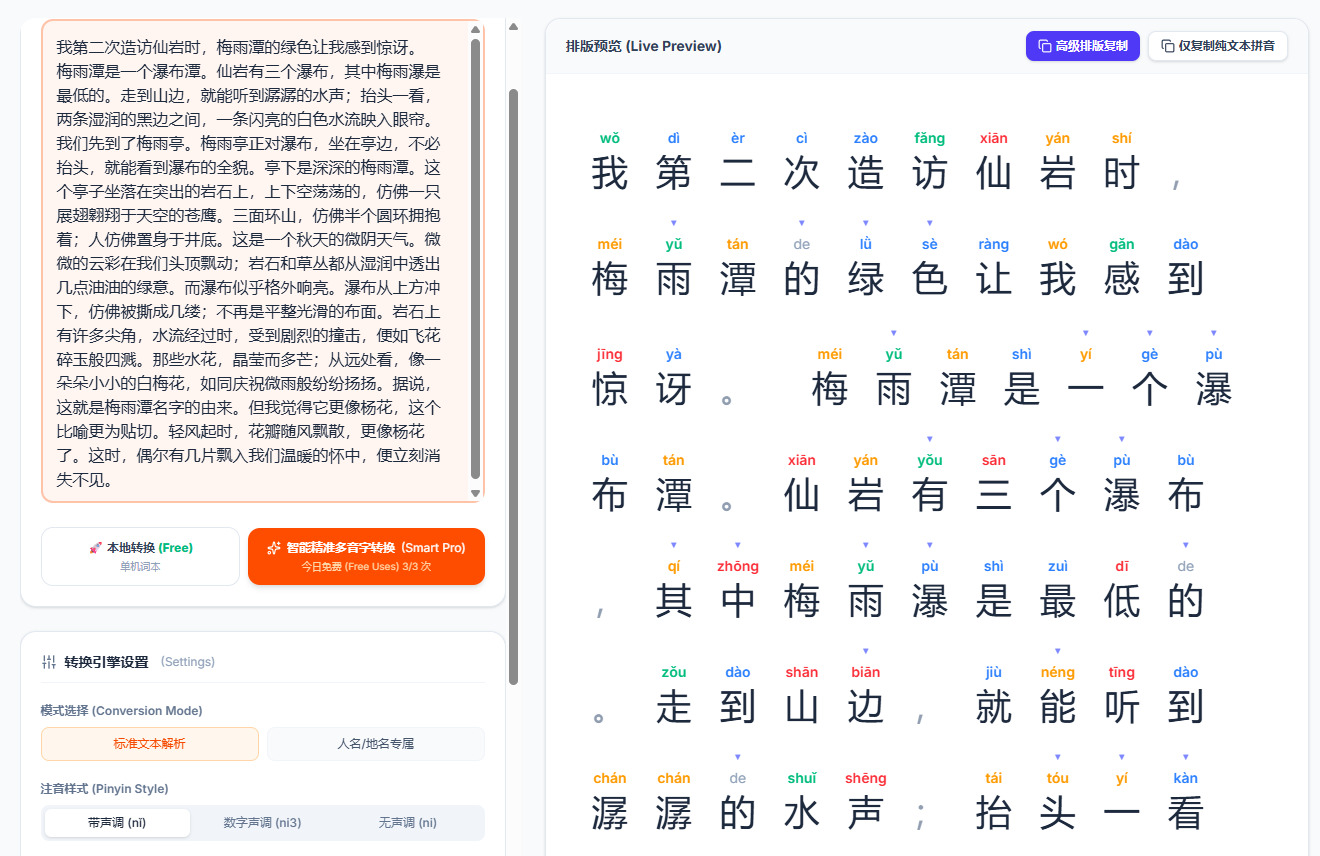Screen dimensions: 1320x856
Task: Open pronunciation arrow above 边 (biān)
Action: click(x=866, y=651)
